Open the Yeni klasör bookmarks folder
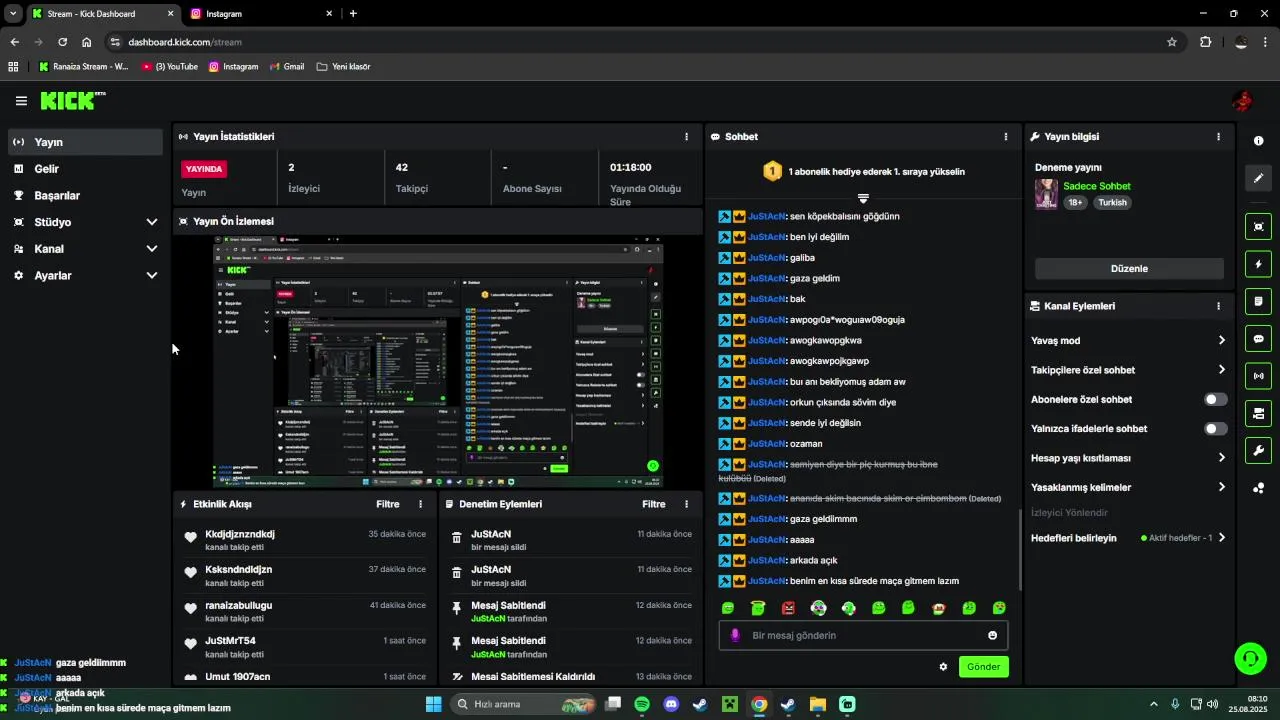The image size is (1280, 720). [343, 67]
